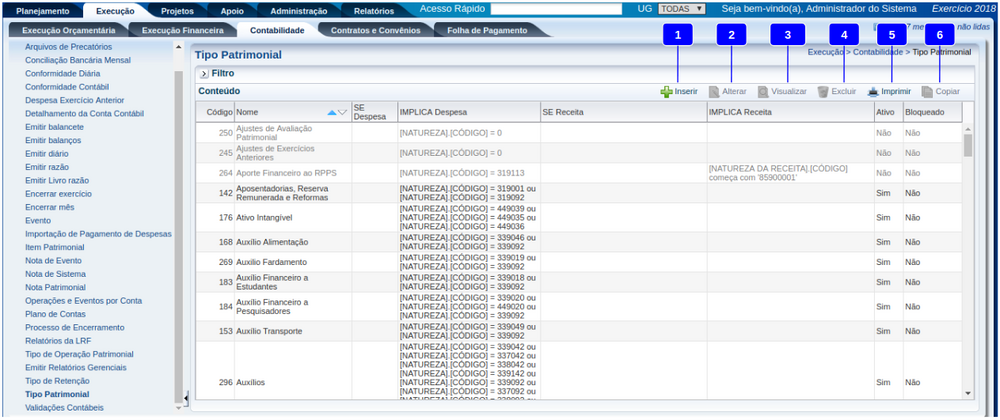Open the UG TODAS dropdown

point(683,8)
